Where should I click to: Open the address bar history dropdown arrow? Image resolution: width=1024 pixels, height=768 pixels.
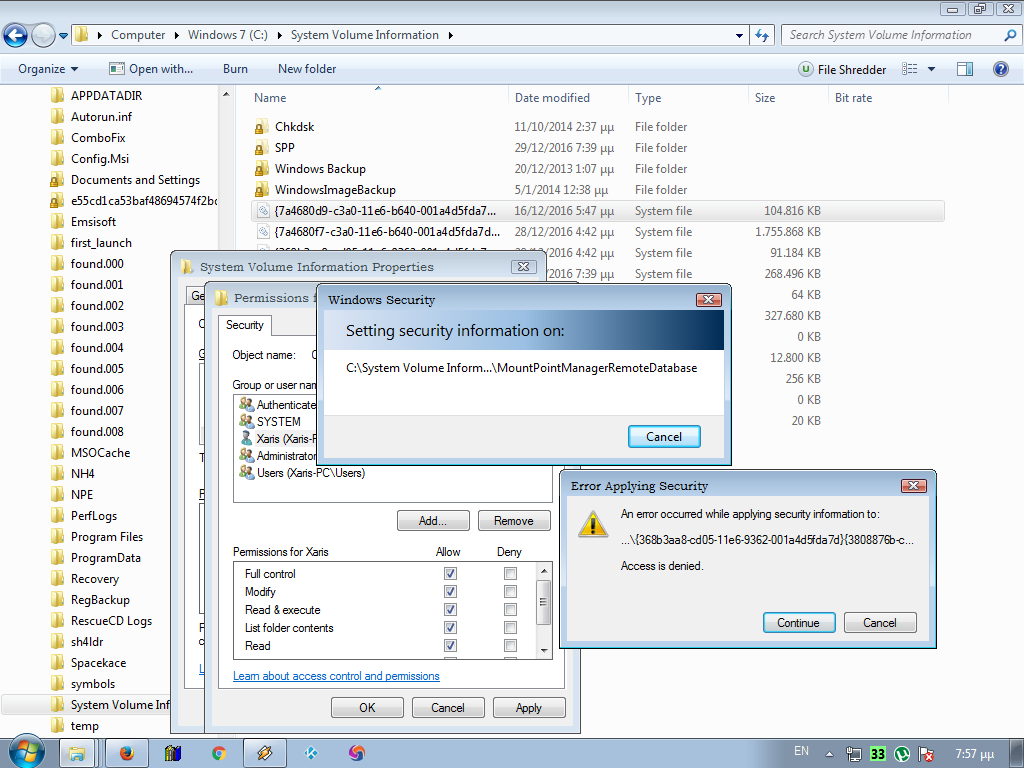pos(739,36)
